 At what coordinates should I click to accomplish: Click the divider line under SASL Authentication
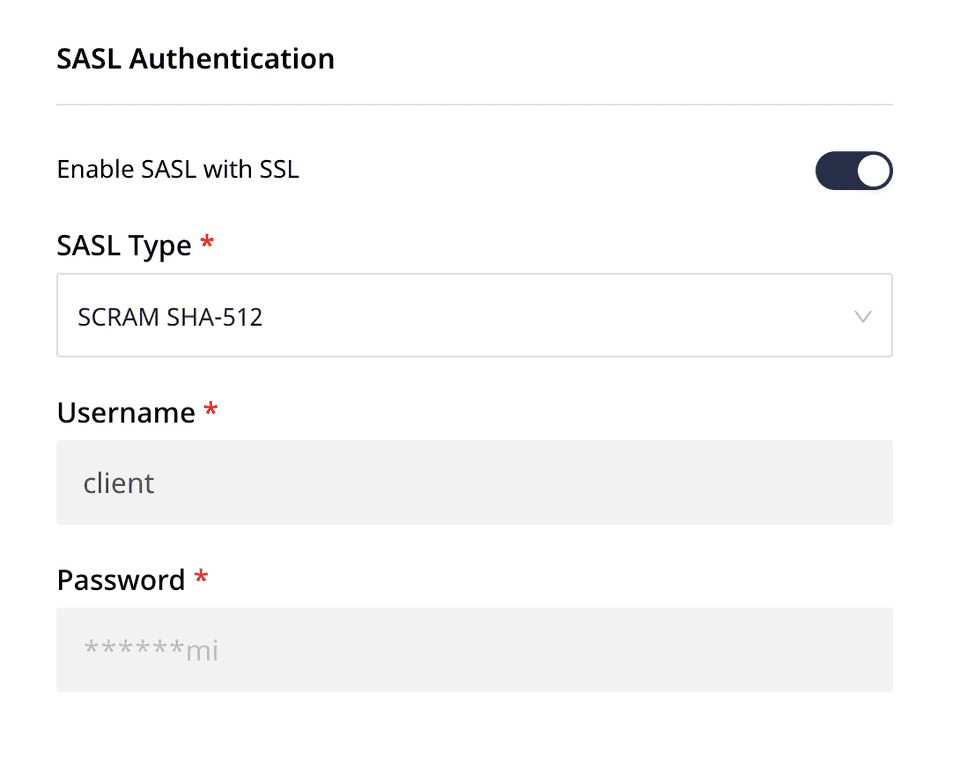point(474,104)
